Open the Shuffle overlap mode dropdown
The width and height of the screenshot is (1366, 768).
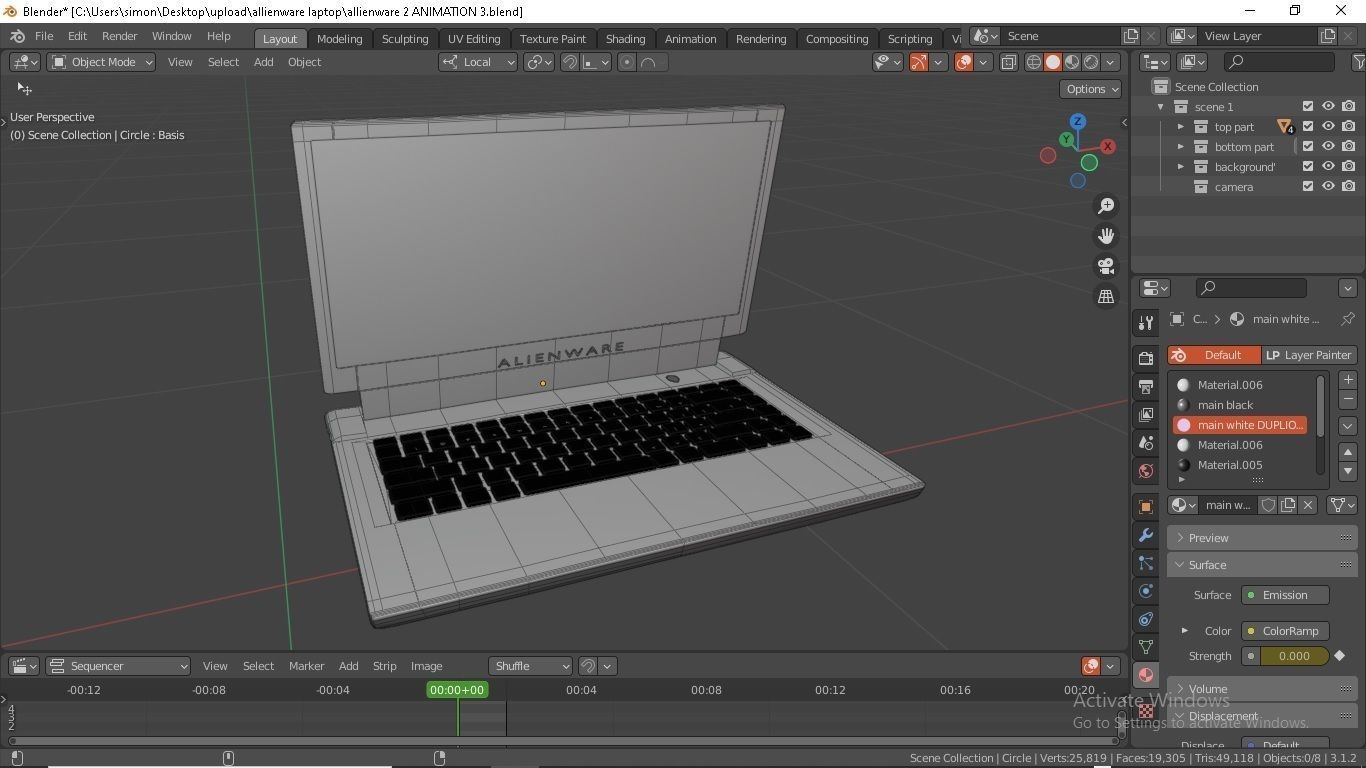(530, 666)
